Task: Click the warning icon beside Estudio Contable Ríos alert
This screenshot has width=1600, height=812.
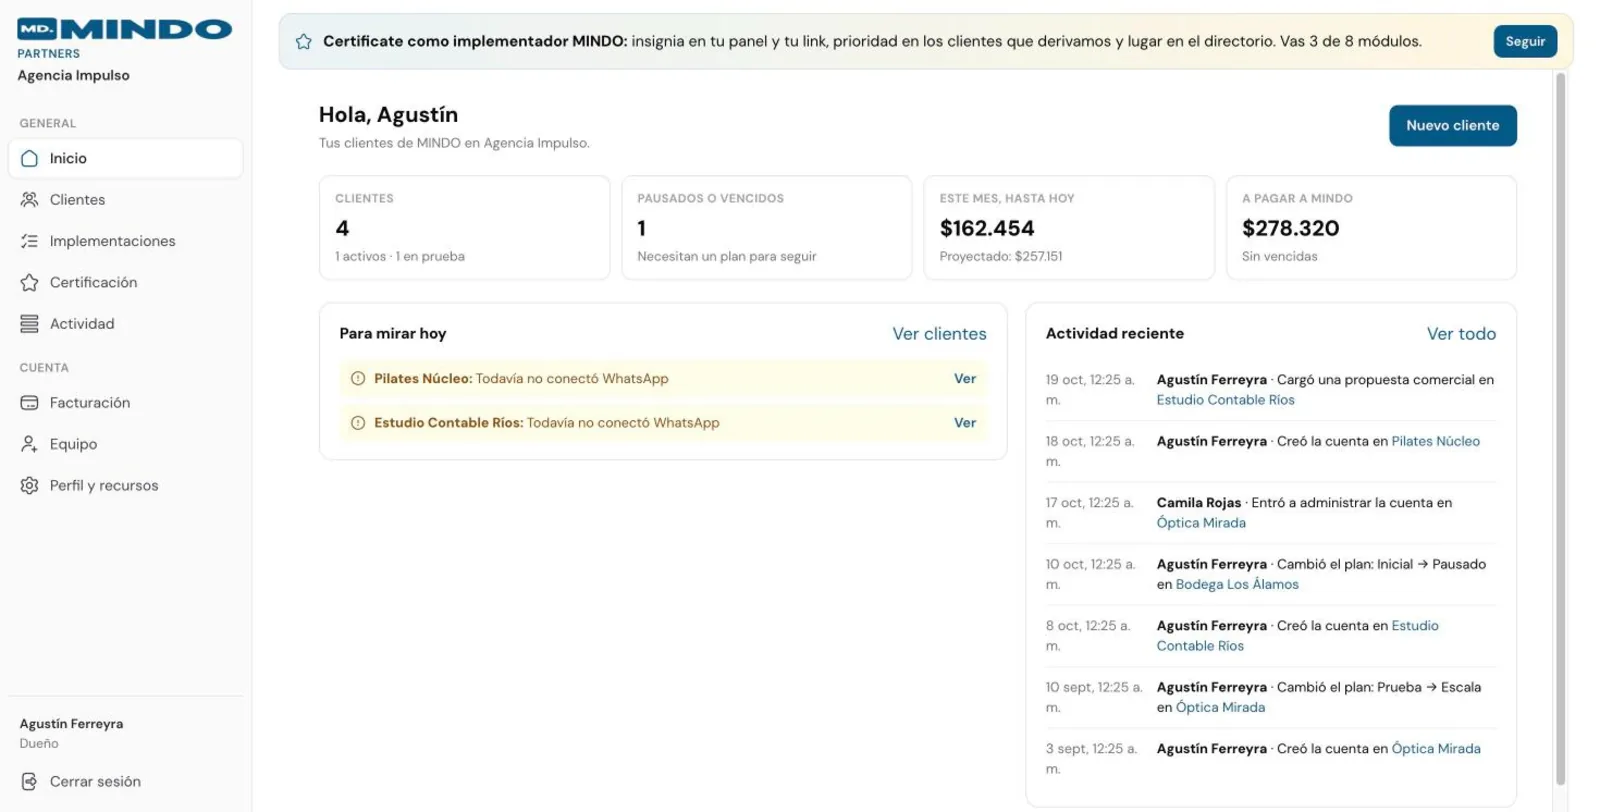Action: (x=358, y=423)
